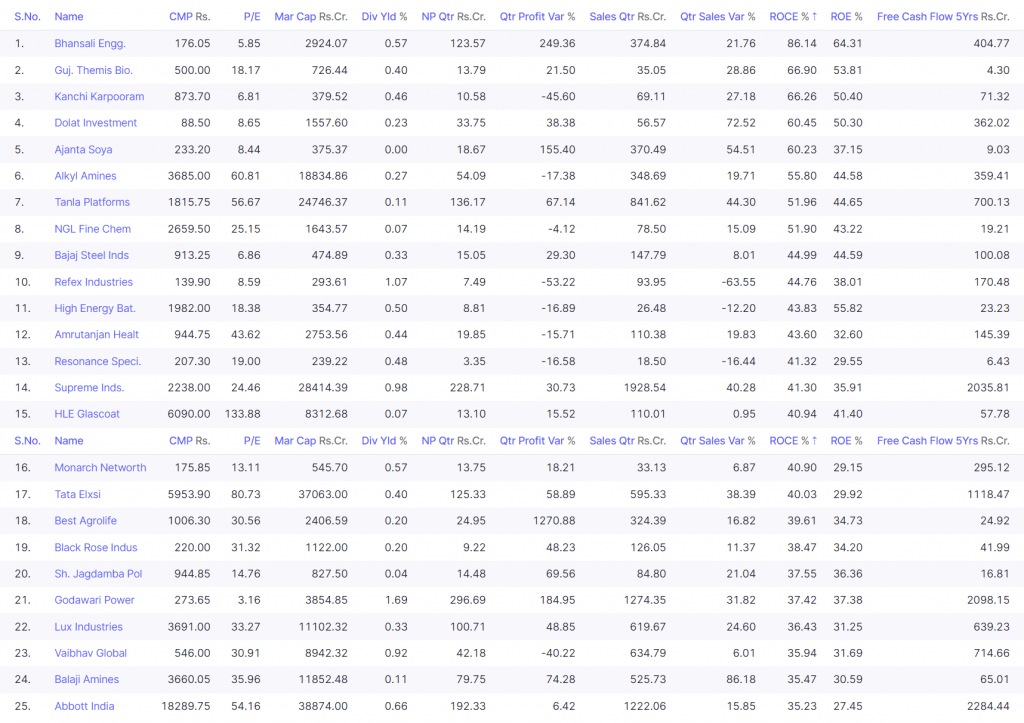Select Bhansali Engg. market cap value 2924.07
1024x723 pixels.
(x=326, y=44)
